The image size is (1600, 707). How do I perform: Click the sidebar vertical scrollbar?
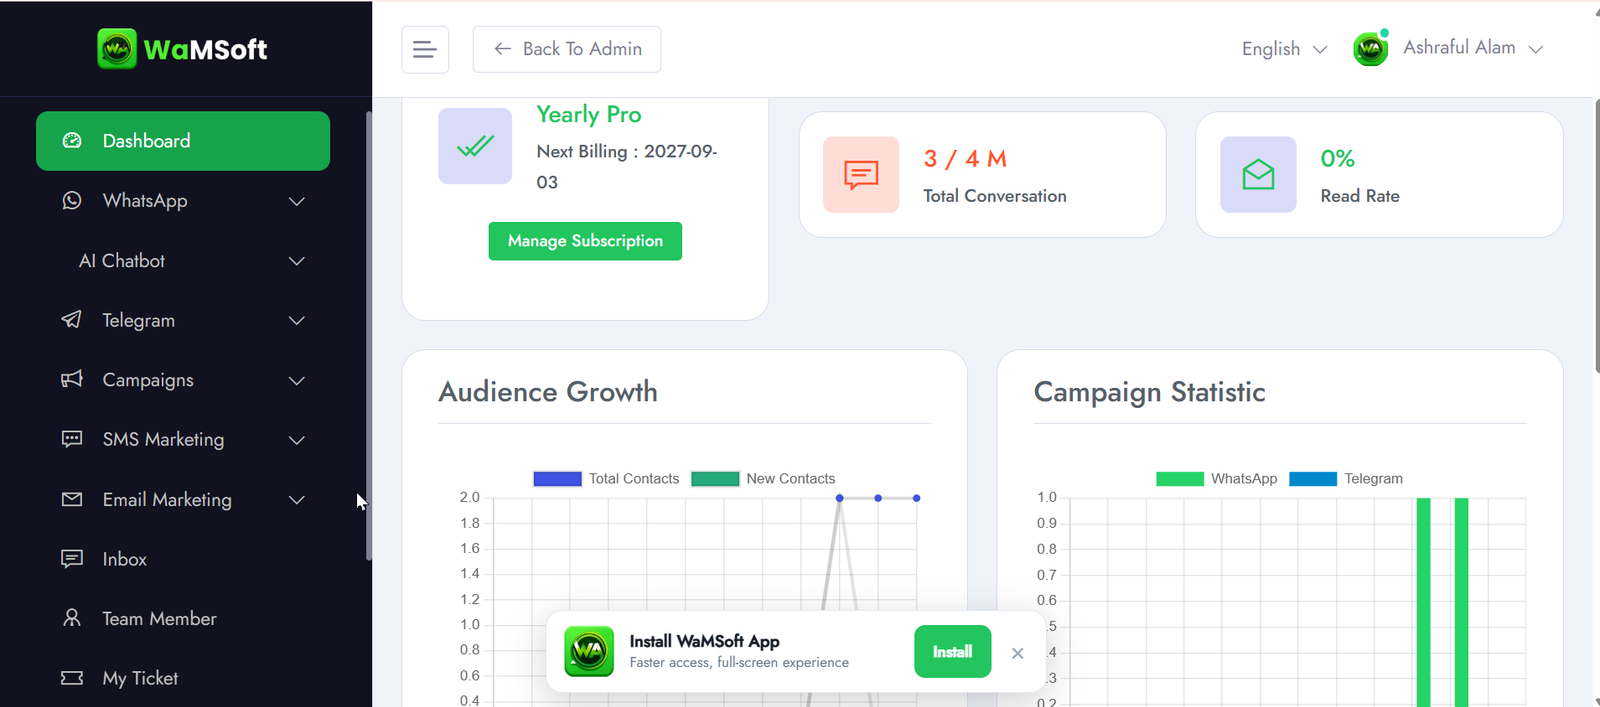click(x=369, y=335)
